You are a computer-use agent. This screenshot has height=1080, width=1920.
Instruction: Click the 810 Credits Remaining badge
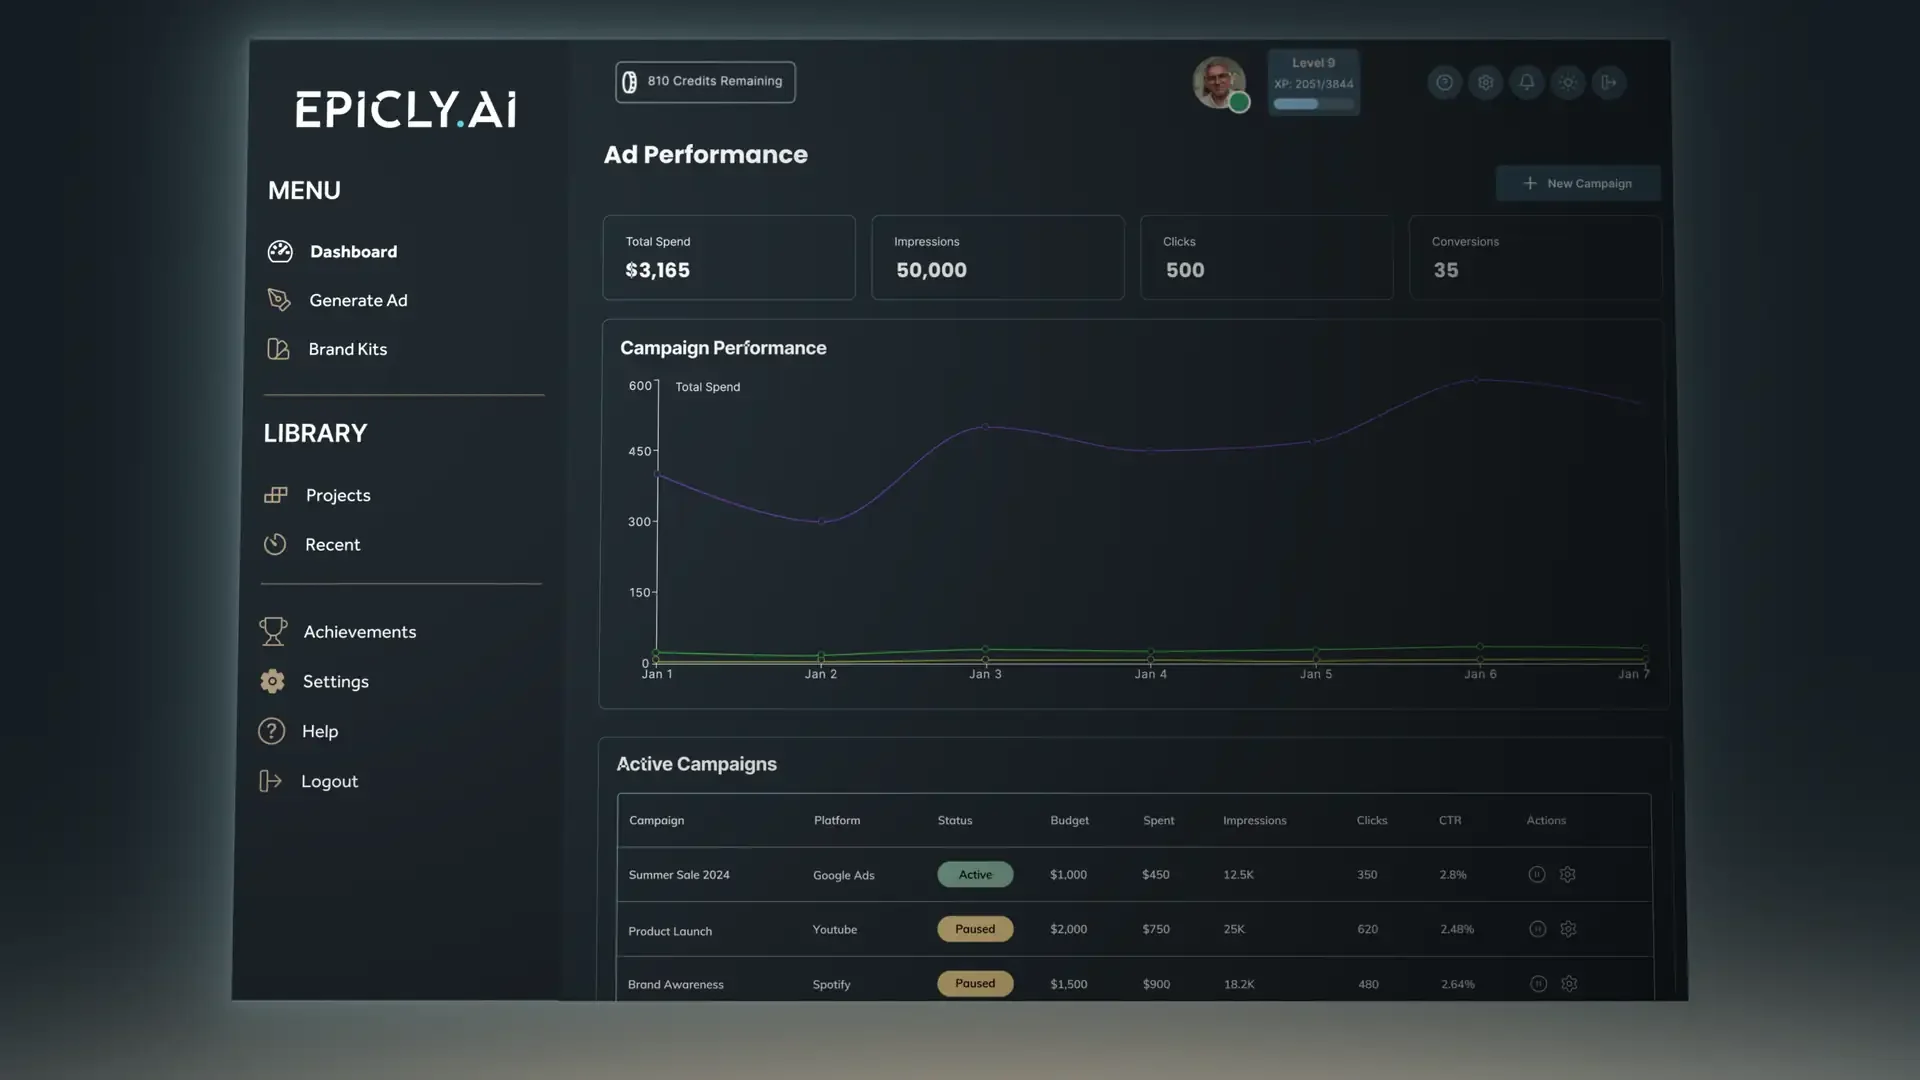click(704, 81)
